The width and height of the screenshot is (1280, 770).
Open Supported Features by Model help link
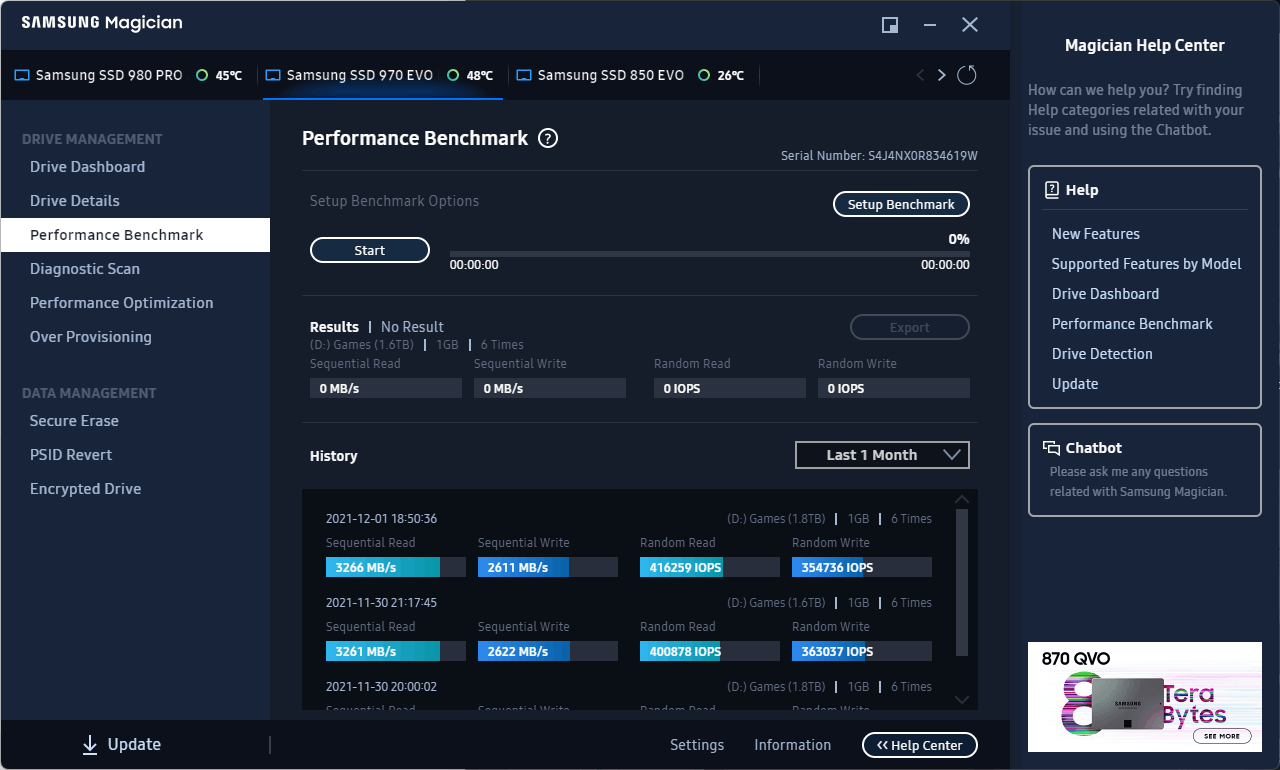(x=1146, y=264)
